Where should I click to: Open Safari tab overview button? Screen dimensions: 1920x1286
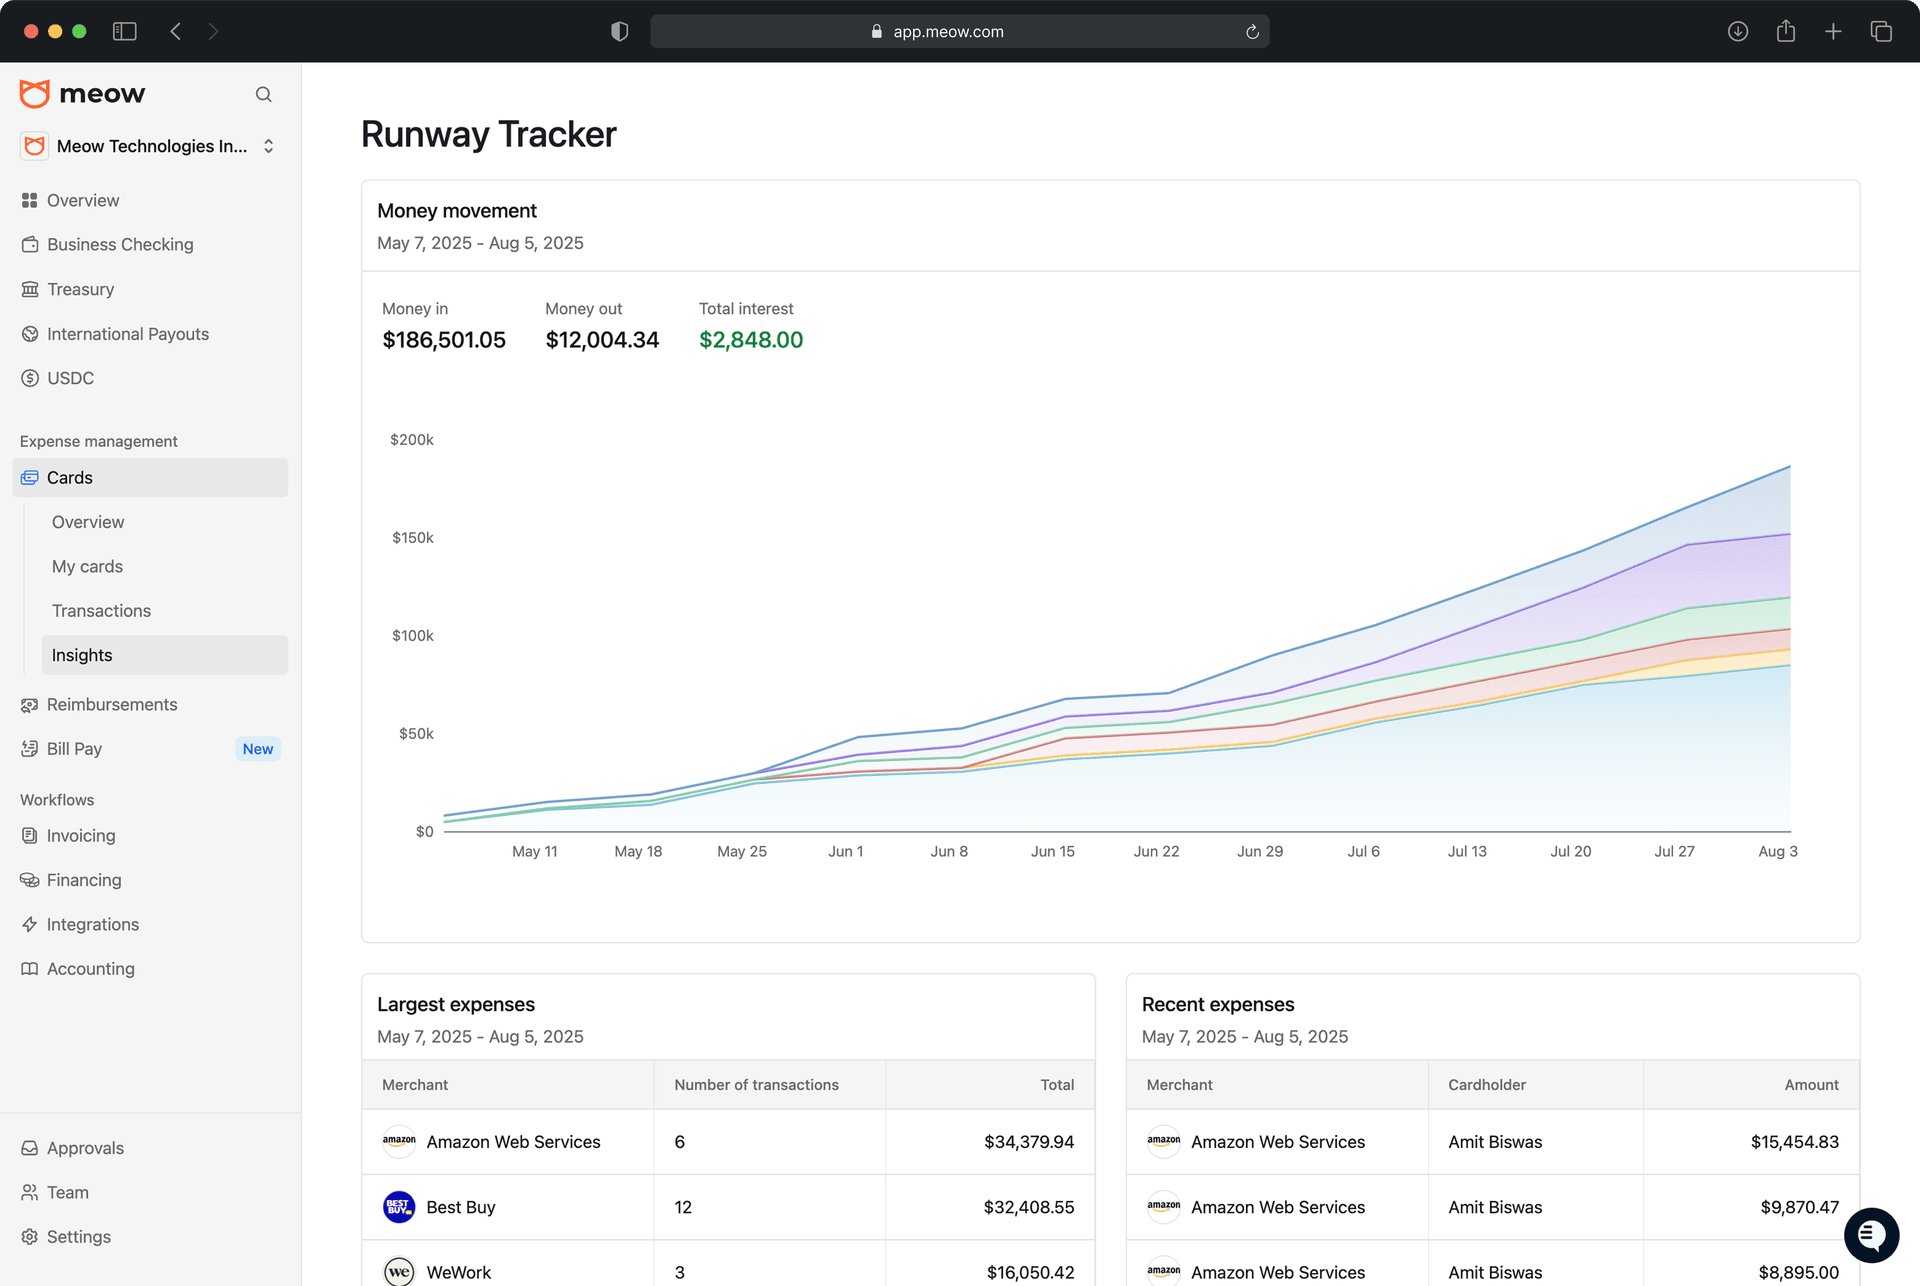[1881, 31]
